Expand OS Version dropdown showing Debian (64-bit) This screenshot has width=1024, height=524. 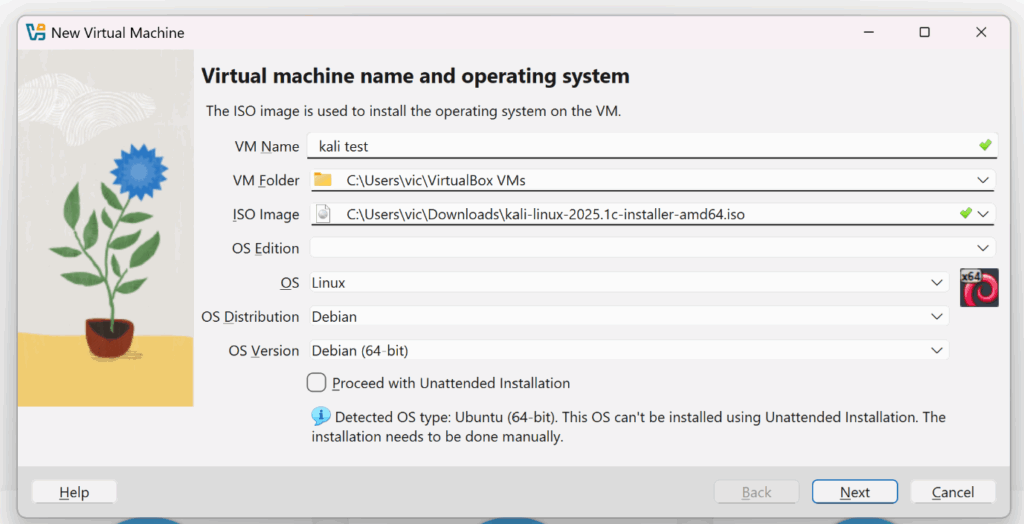[x=937, y=351]
